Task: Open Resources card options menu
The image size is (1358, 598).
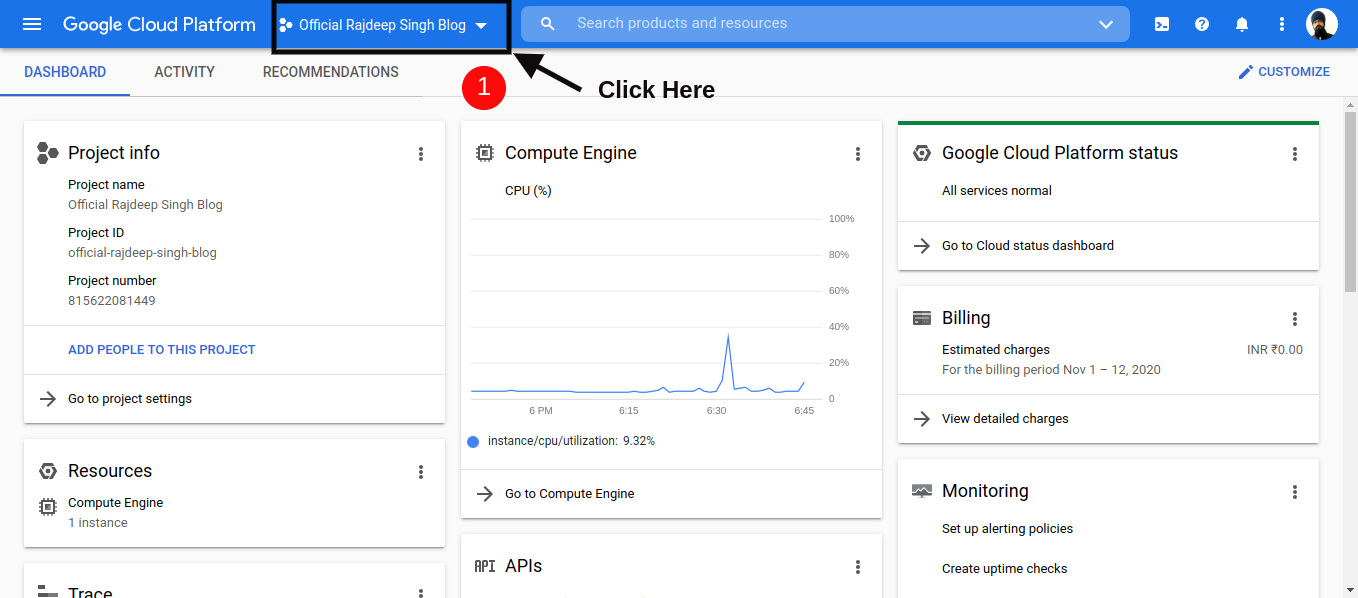Action: (x=421, y=472)
